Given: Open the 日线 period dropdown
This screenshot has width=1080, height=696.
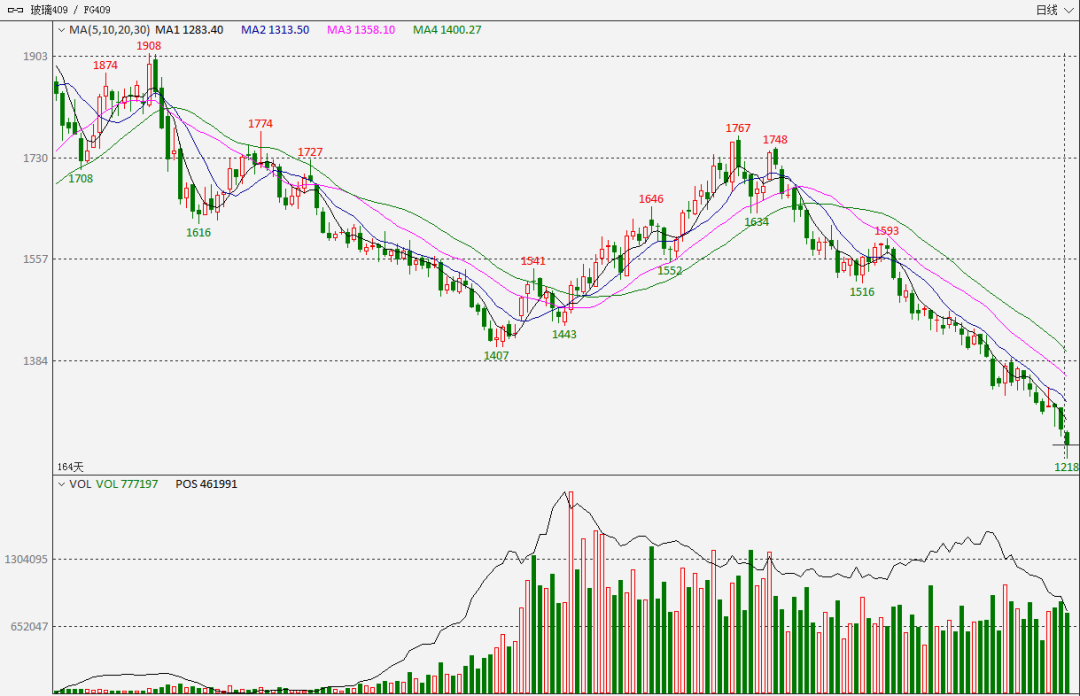Looking at the screenshot, I should (x=1055, y=10).
